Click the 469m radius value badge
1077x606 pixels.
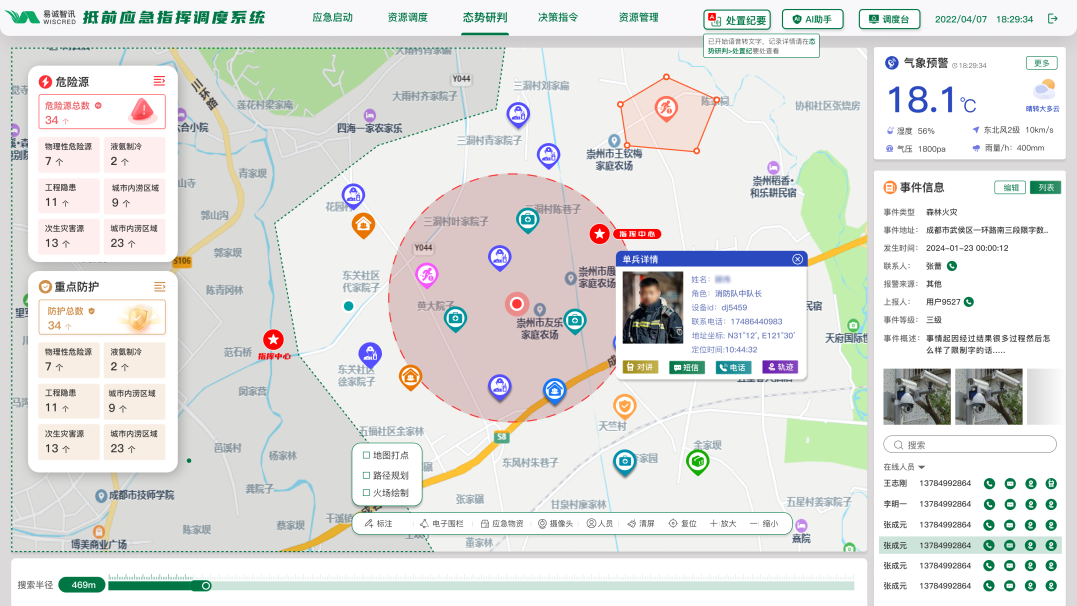pos(82,585)
